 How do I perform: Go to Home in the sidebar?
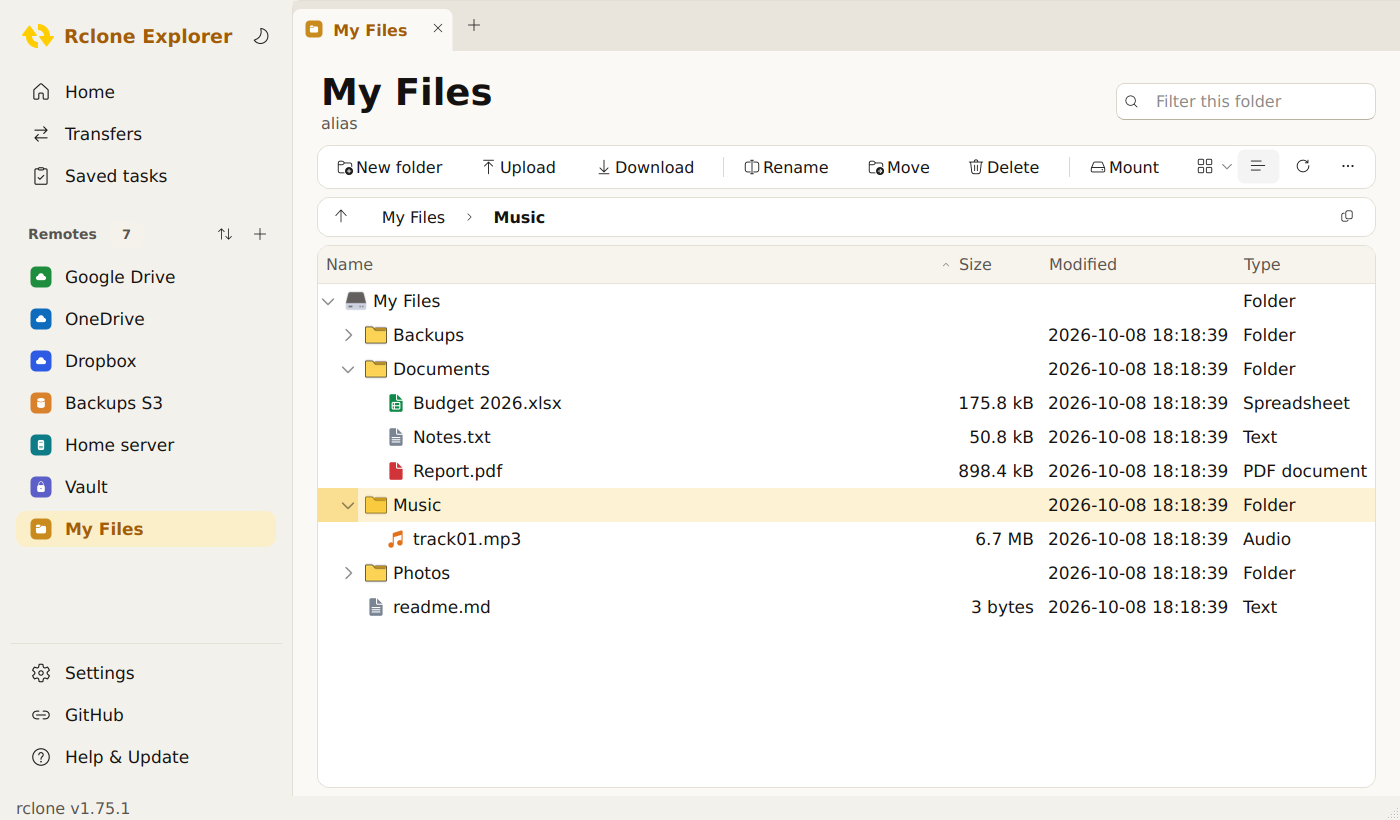(146, 92)
